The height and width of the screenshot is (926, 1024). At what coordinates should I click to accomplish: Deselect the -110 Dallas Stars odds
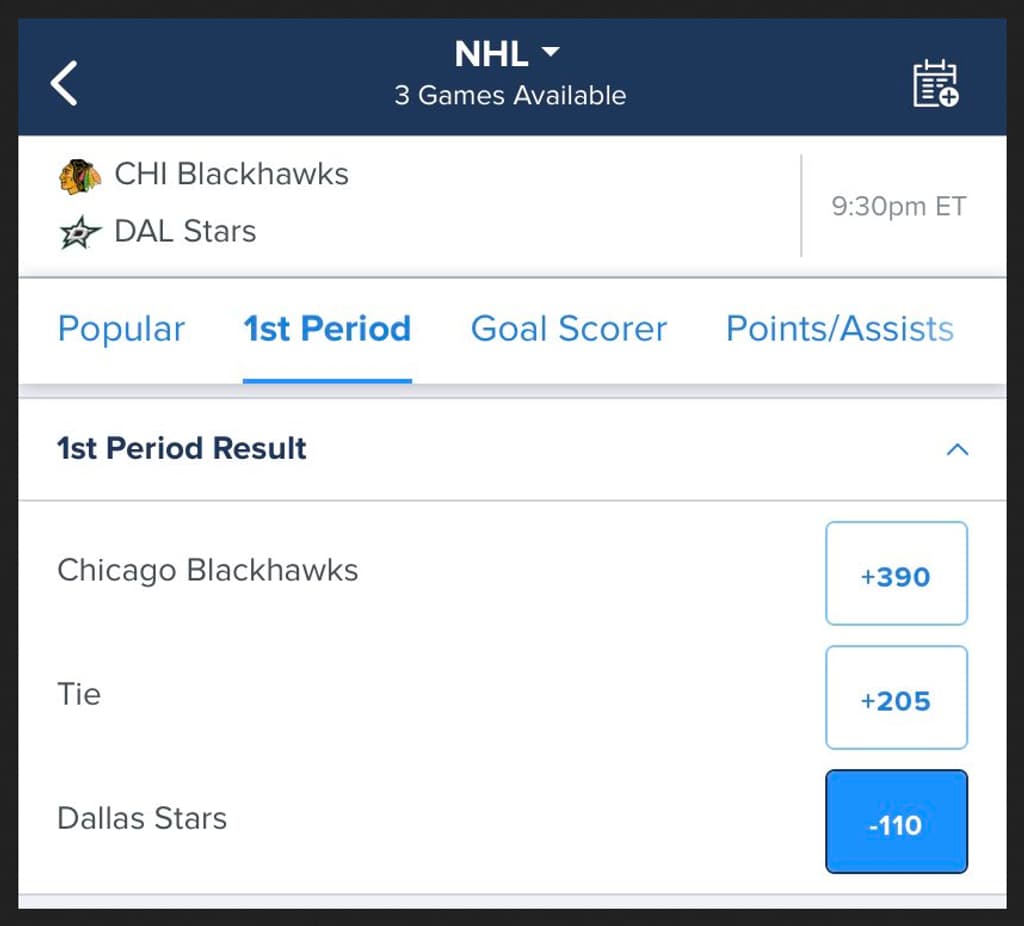pyautogui.click(x=896, y=822)
